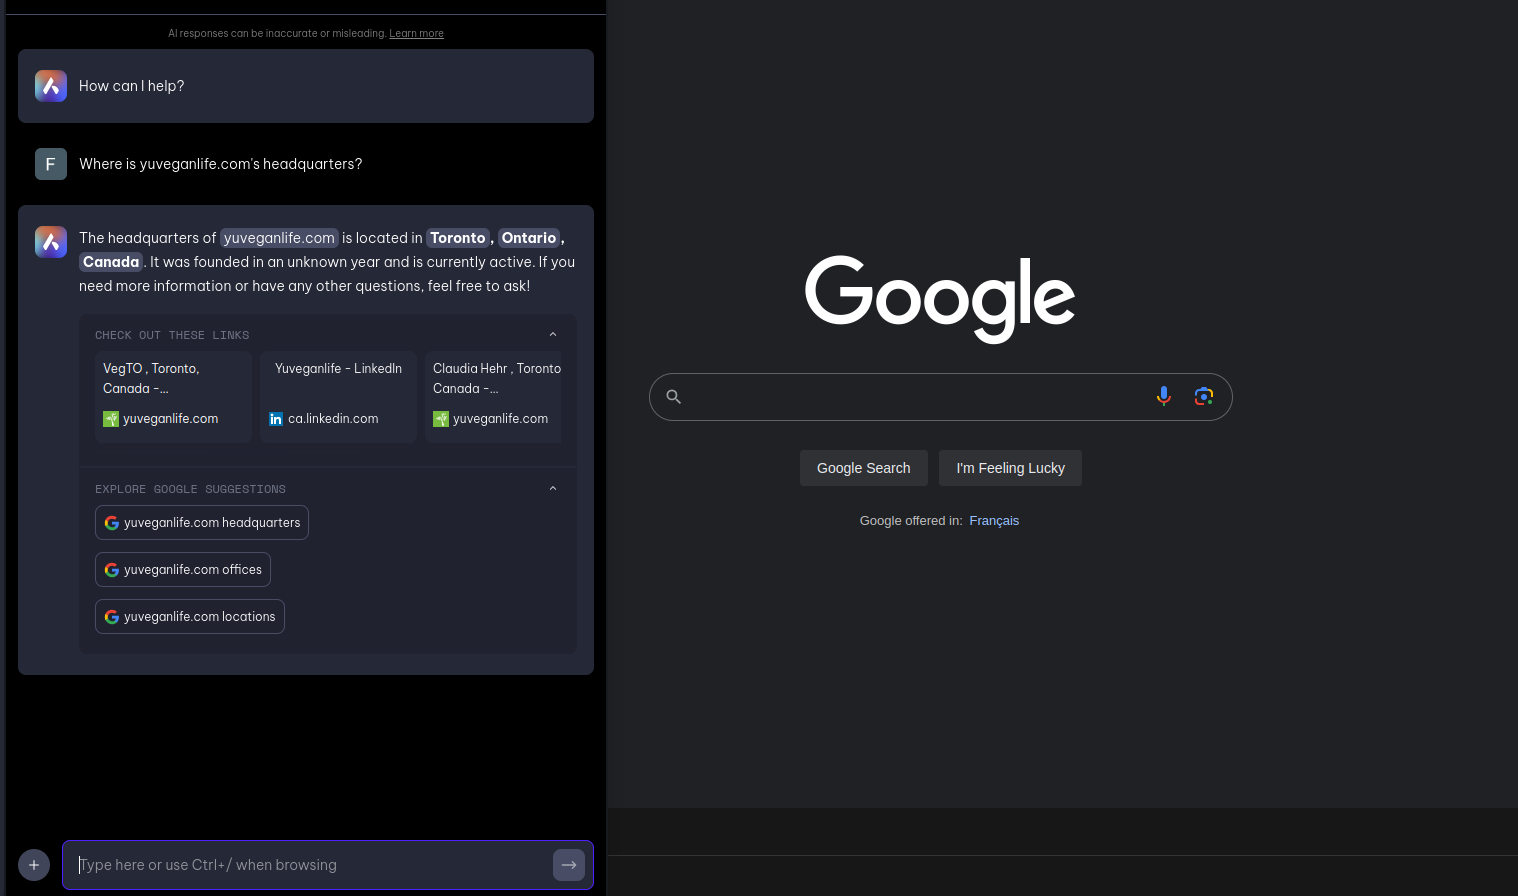Image resolution: width=1518 pixels, height=896 pixels.
Task: Focus the Google search box
Action: (940, 397)
